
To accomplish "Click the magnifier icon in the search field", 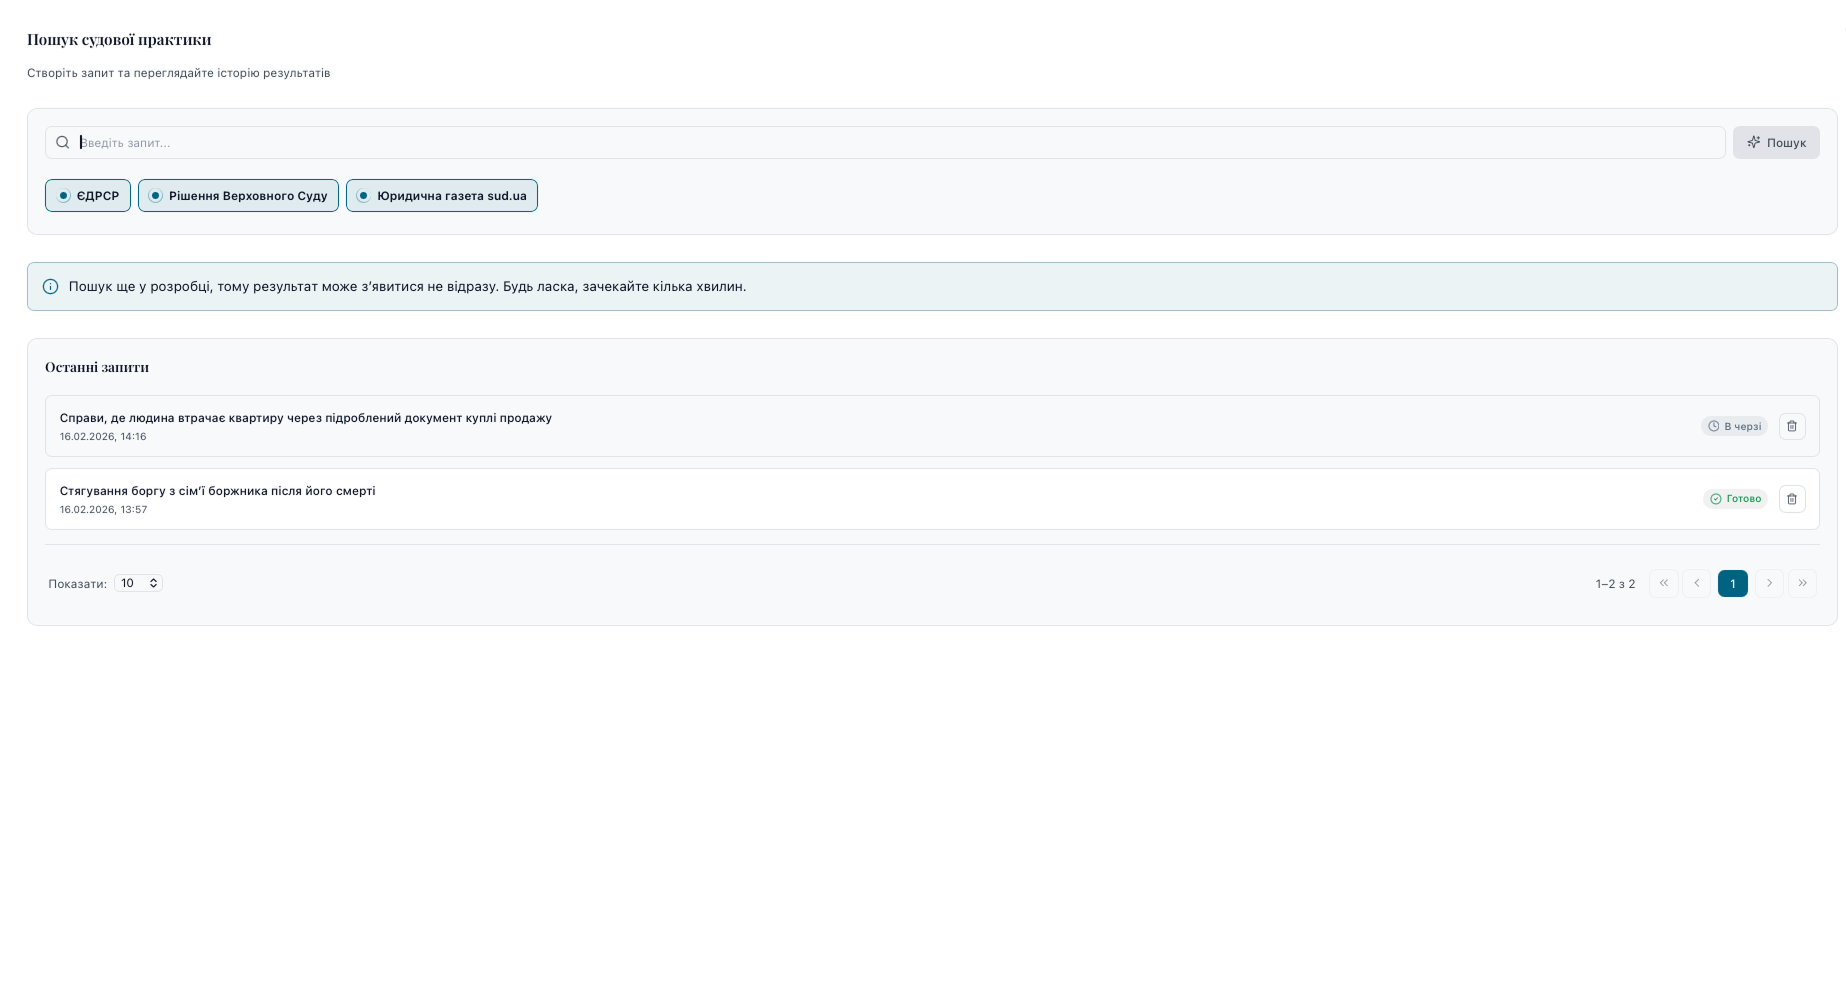I will [63, 143].
